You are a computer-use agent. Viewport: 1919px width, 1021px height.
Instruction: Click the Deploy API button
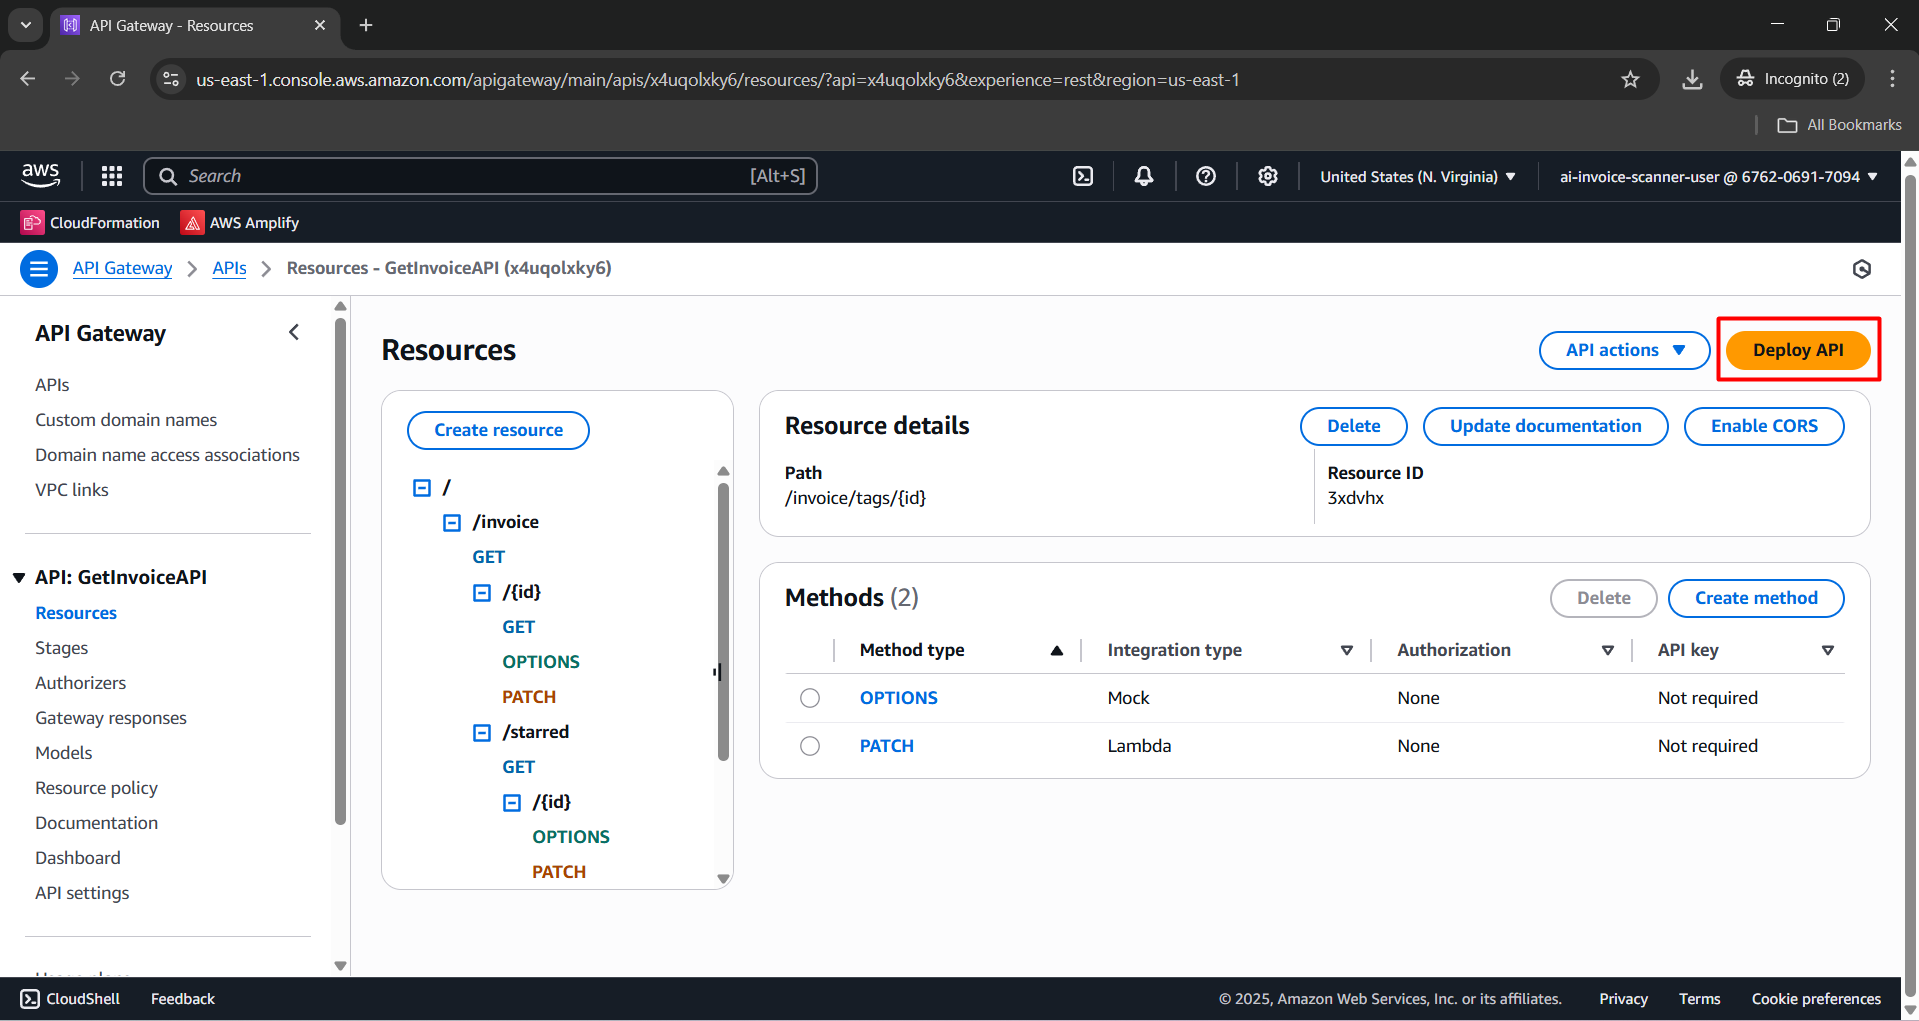pyautogui.click(x=1797, y=350)
